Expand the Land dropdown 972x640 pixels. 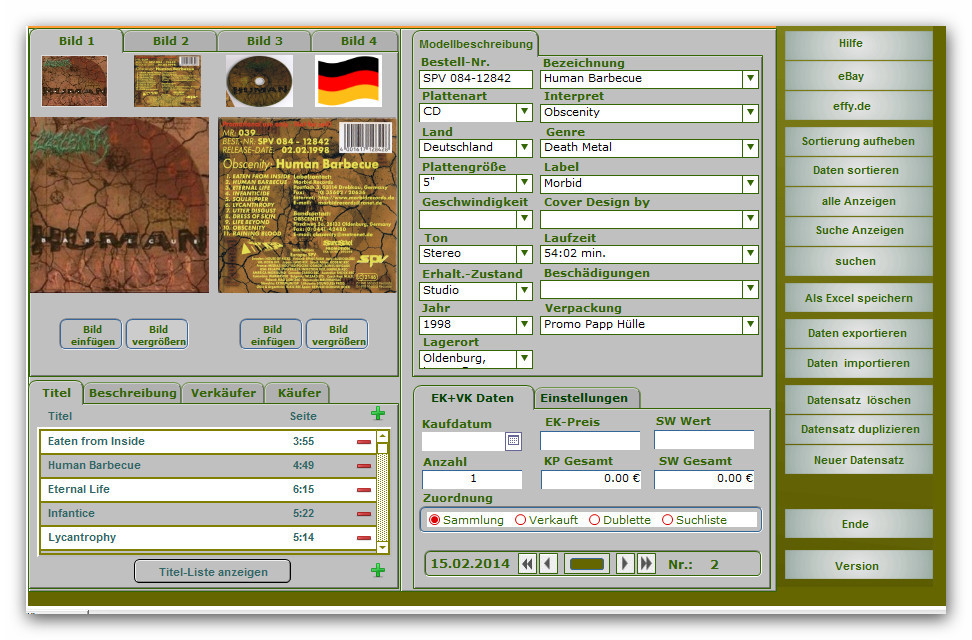tap(524, 148)
